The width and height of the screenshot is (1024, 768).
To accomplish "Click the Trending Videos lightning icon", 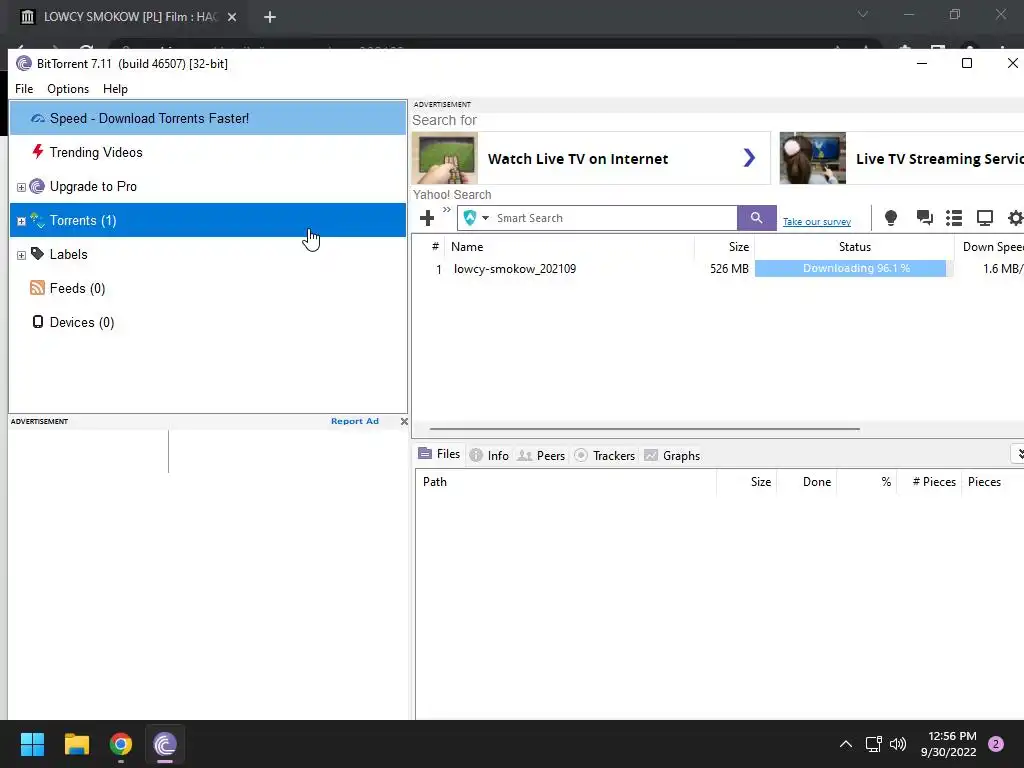I will (38, 152).
